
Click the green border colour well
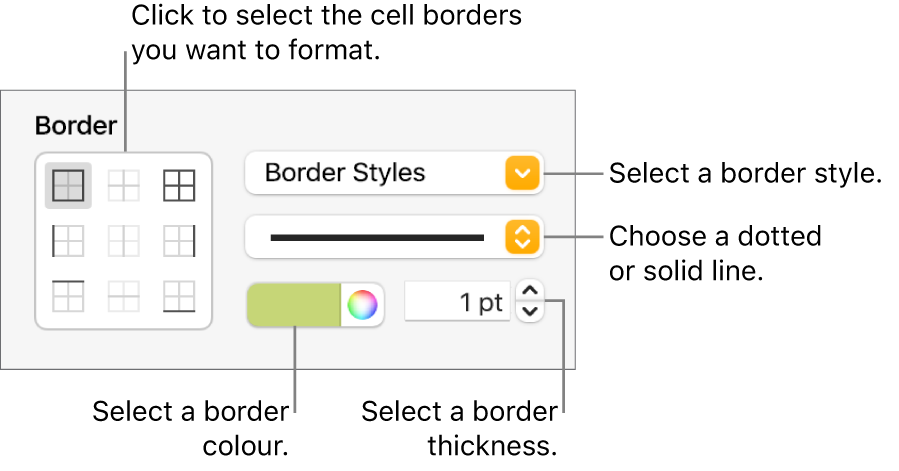point(294,304)
